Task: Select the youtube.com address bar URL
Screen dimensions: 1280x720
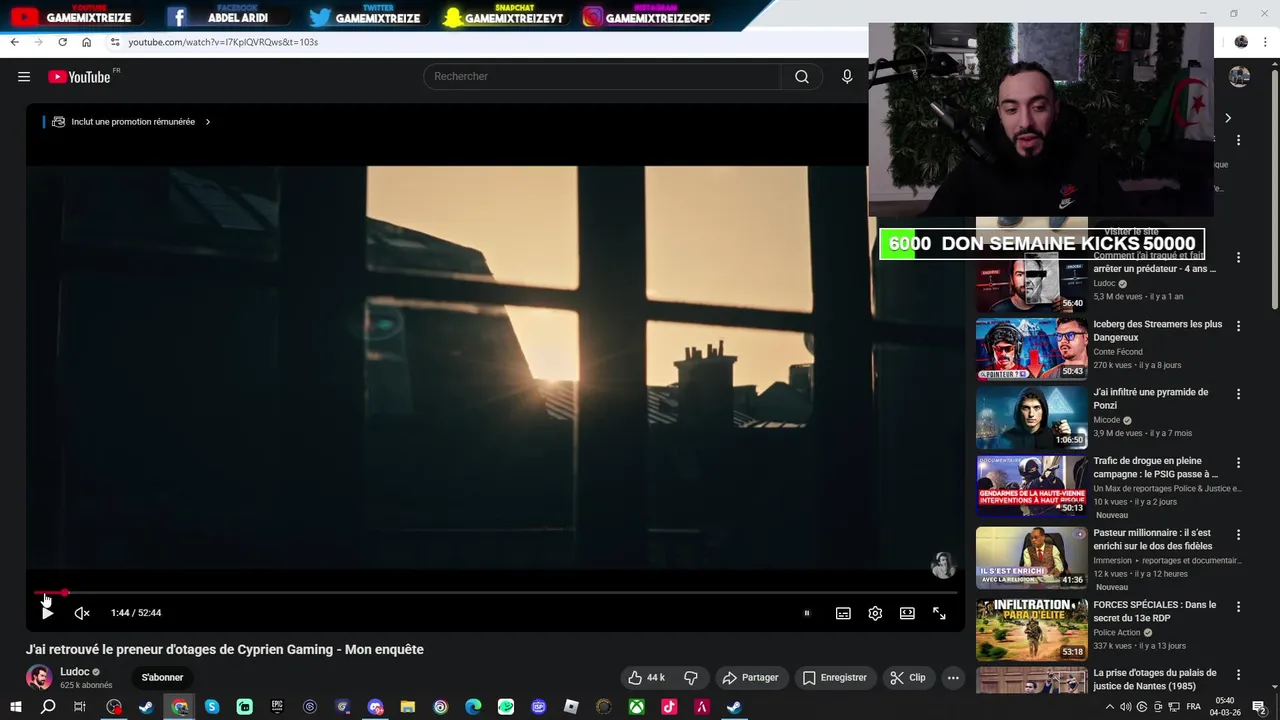Action: pyautogui.click(x=223, y=42)
